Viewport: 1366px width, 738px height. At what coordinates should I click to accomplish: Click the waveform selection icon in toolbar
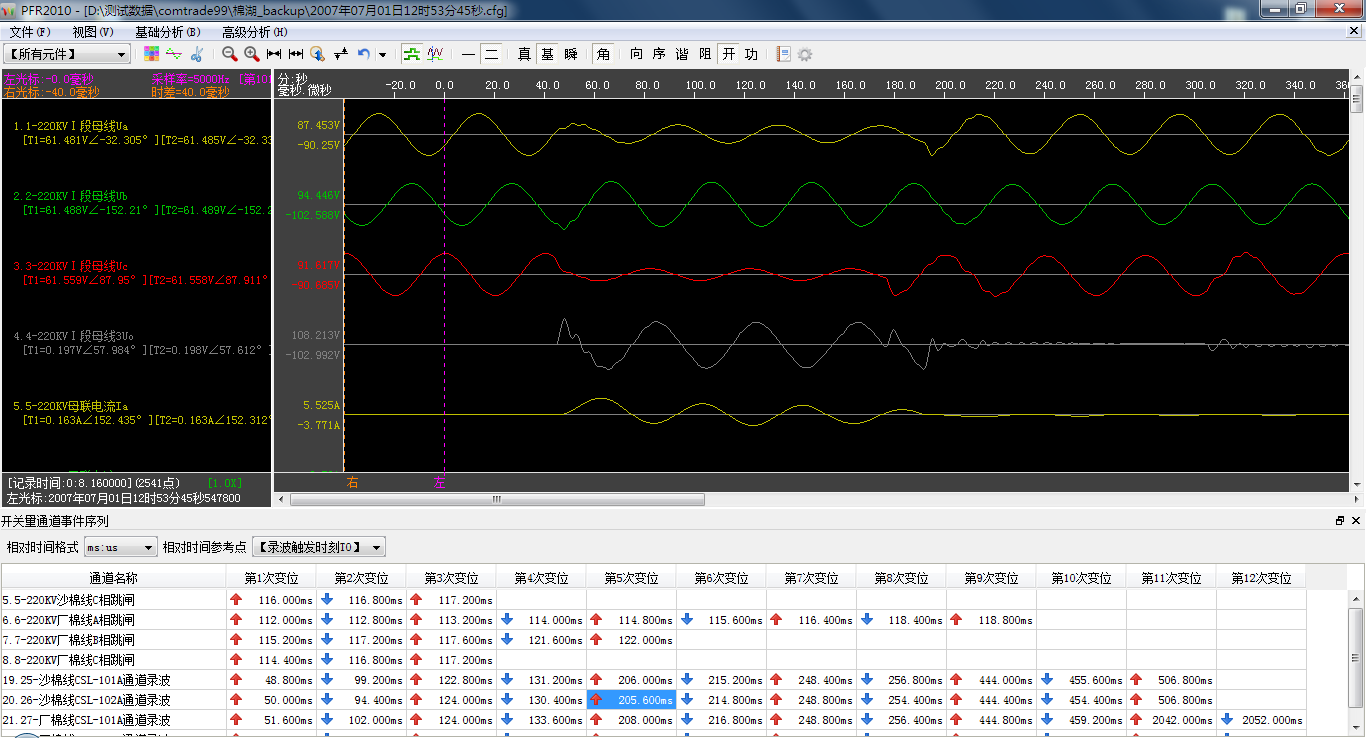click(x=174, y=54)
